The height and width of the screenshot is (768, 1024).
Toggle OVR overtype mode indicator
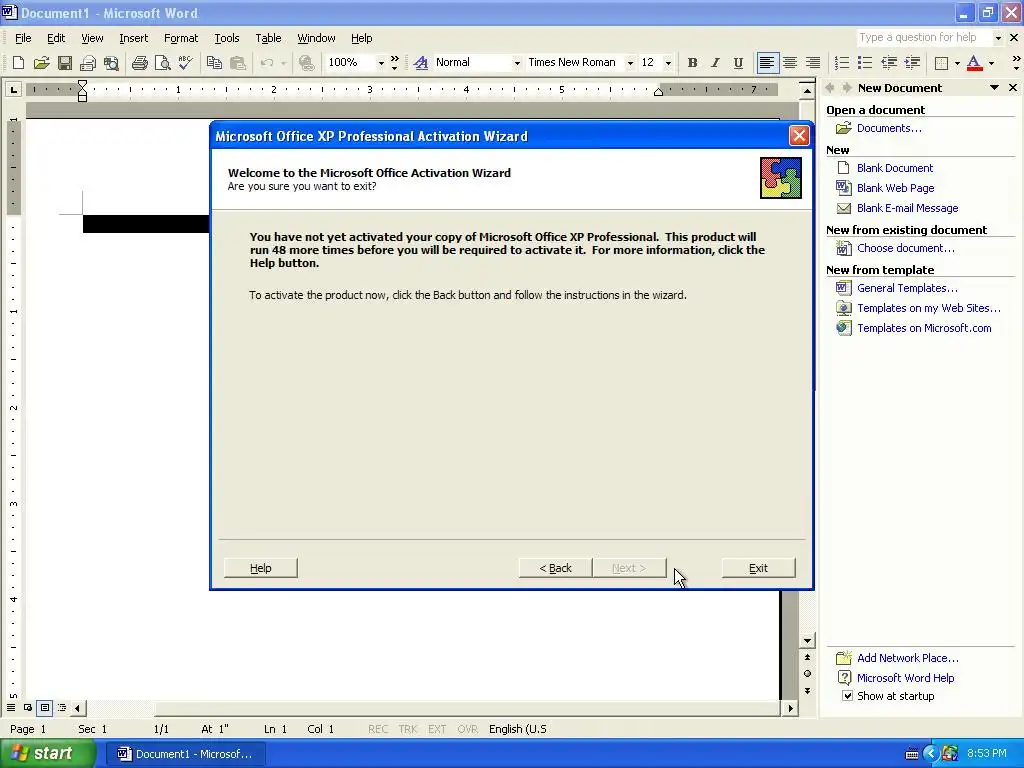467,729
